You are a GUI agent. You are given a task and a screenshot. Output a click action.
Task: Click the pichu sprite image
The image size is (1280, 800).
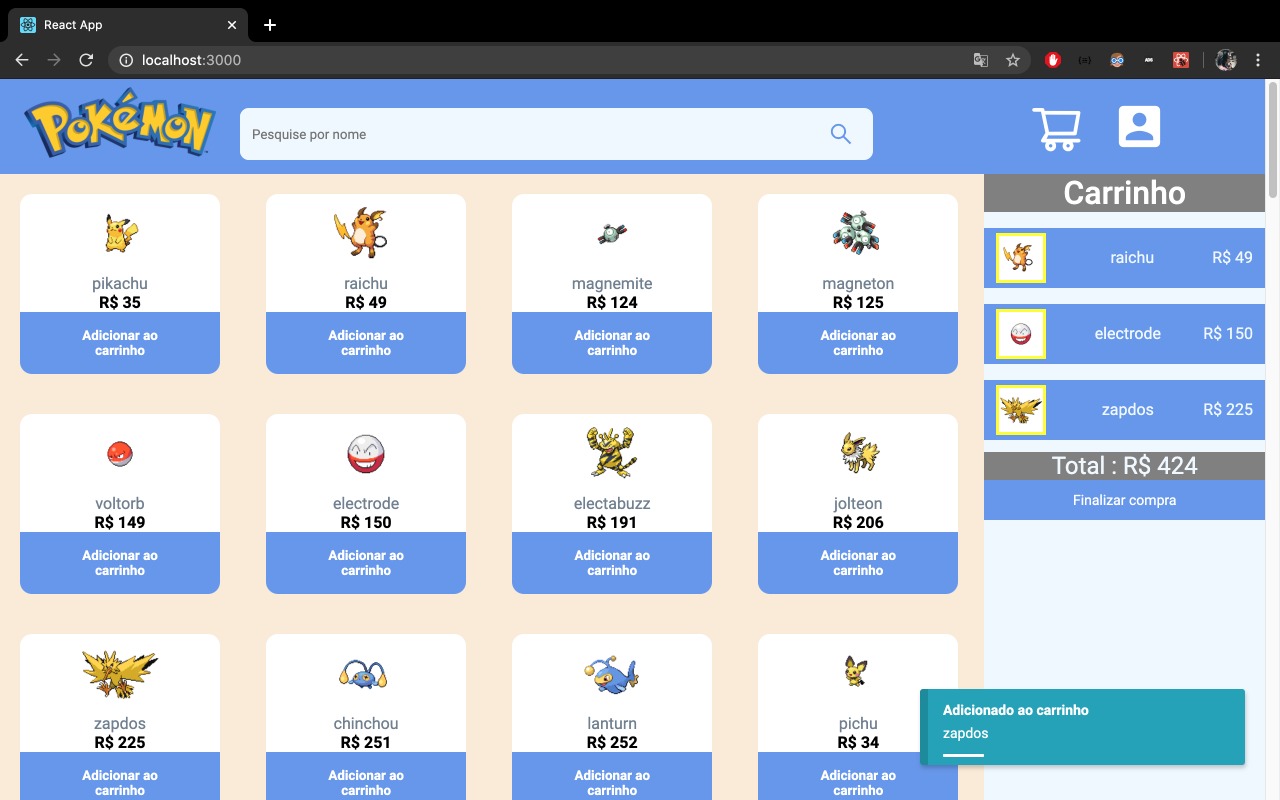coord(856,671)
